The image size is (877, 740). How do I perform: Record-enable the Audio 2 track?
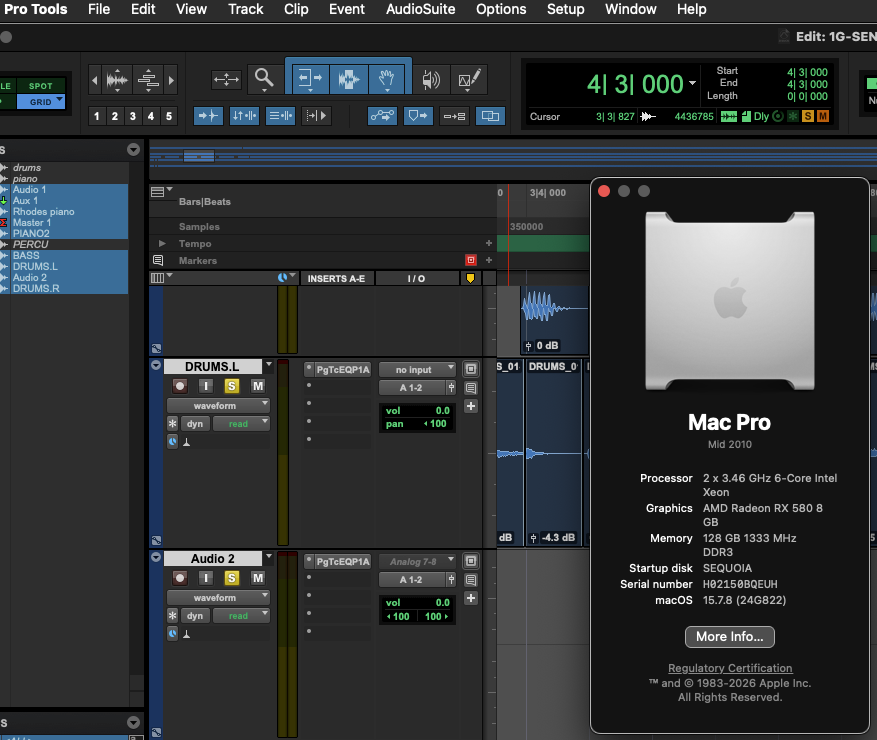tap(180, 578)
